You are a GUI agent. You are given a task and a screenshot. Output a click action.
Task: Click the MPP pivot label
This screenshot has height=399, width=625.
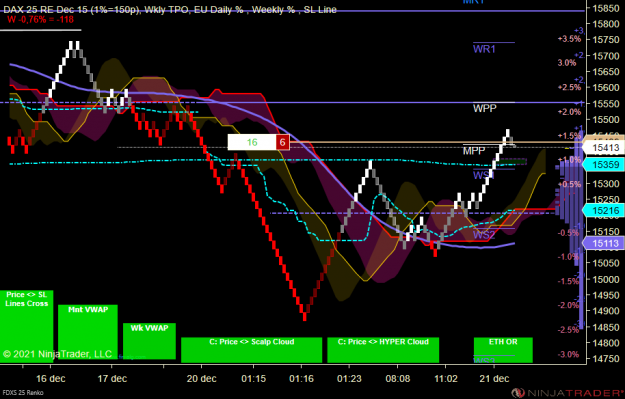click(474, 151)
